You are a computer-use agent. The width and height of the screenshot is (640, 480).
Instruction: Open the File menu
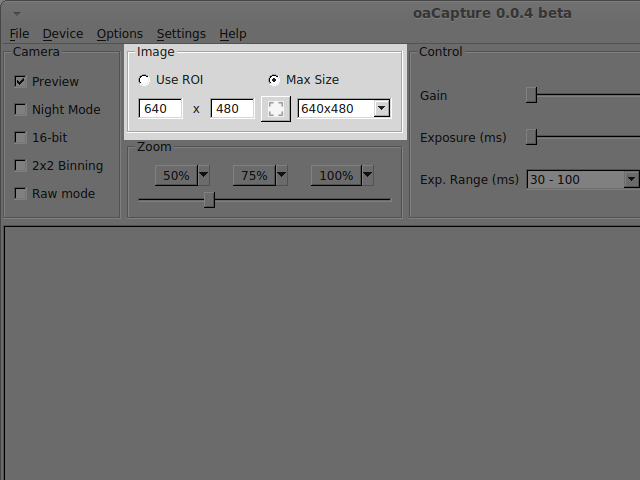click(19, 34)
